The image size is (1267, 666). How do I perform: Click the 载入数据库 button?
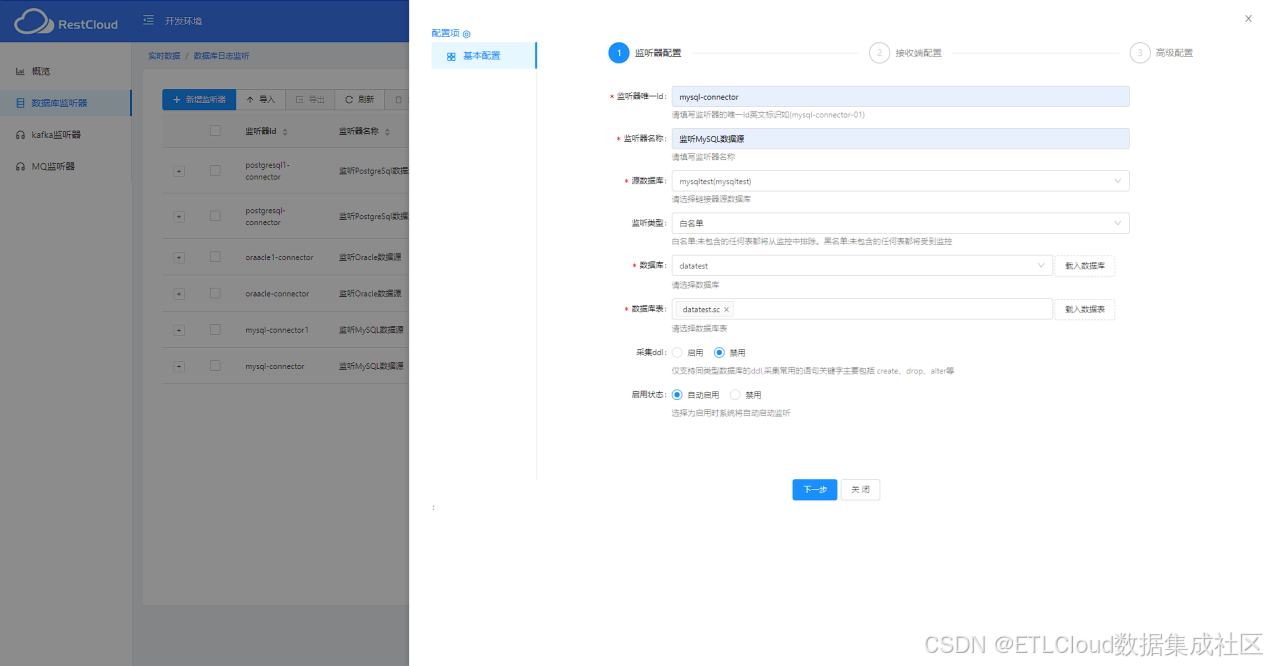click(1085, 266)
